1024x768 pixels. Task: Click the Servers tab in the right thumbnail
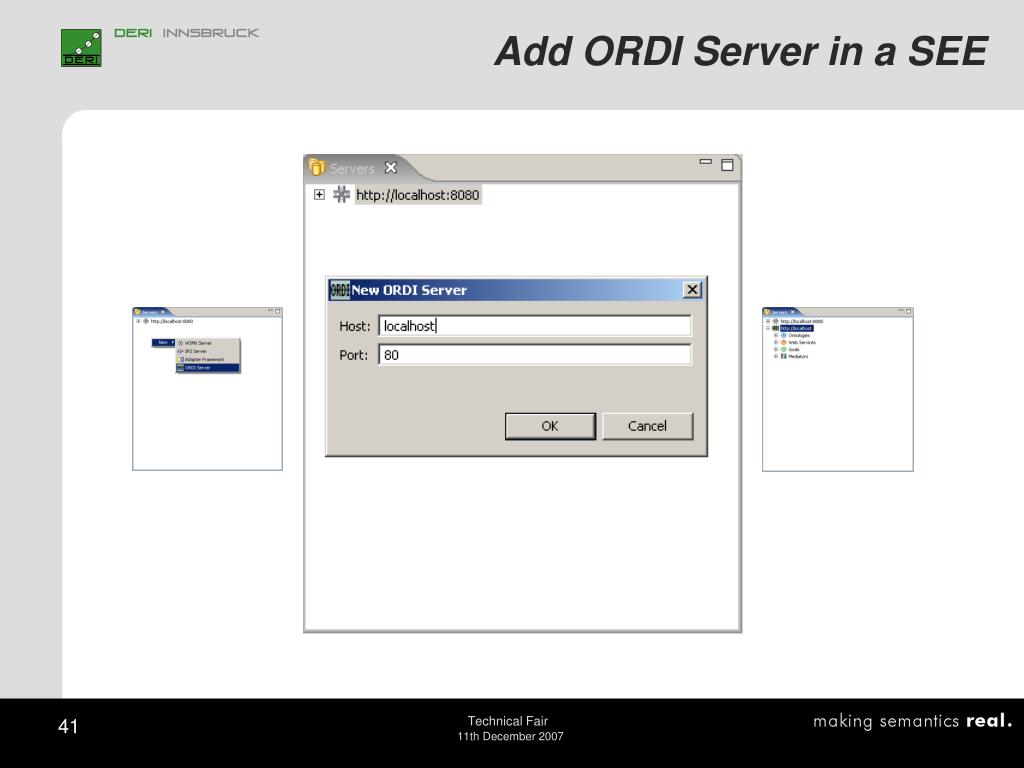pos(780,312)
